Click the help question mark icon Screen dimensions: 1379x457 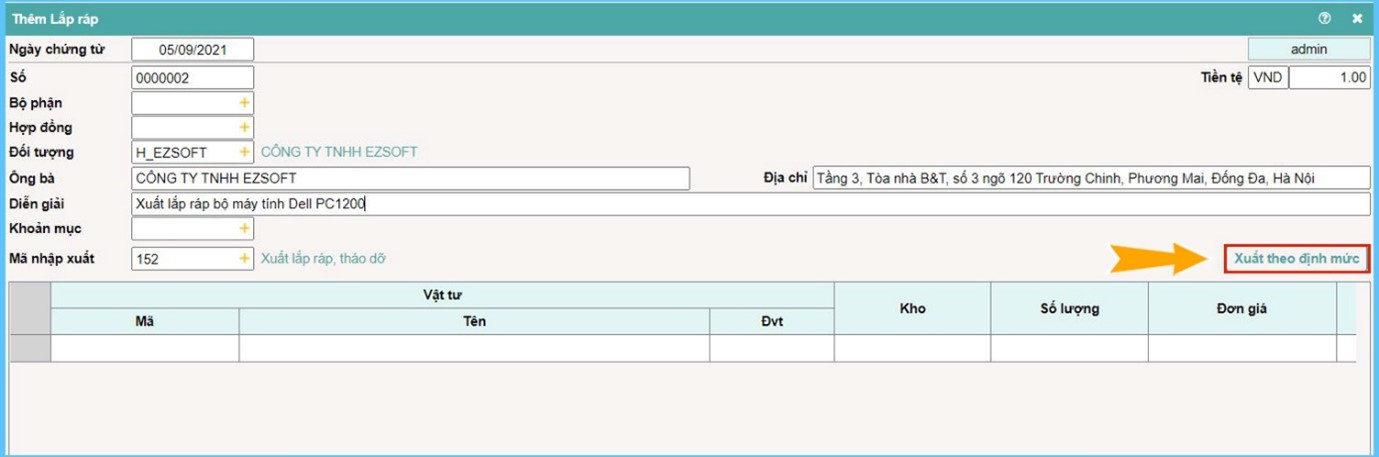click(x=1325, y=18)
